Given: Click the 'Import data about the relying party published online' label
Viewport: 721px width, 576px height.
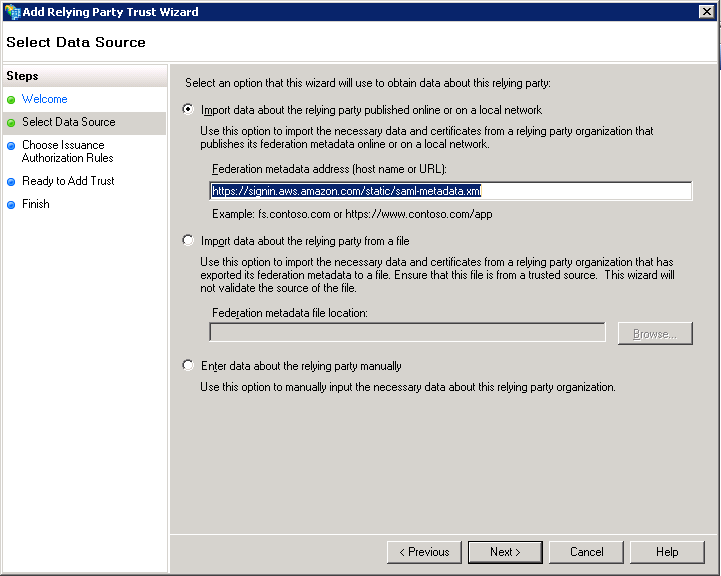Looking at the screenshot, I should 372,110.
